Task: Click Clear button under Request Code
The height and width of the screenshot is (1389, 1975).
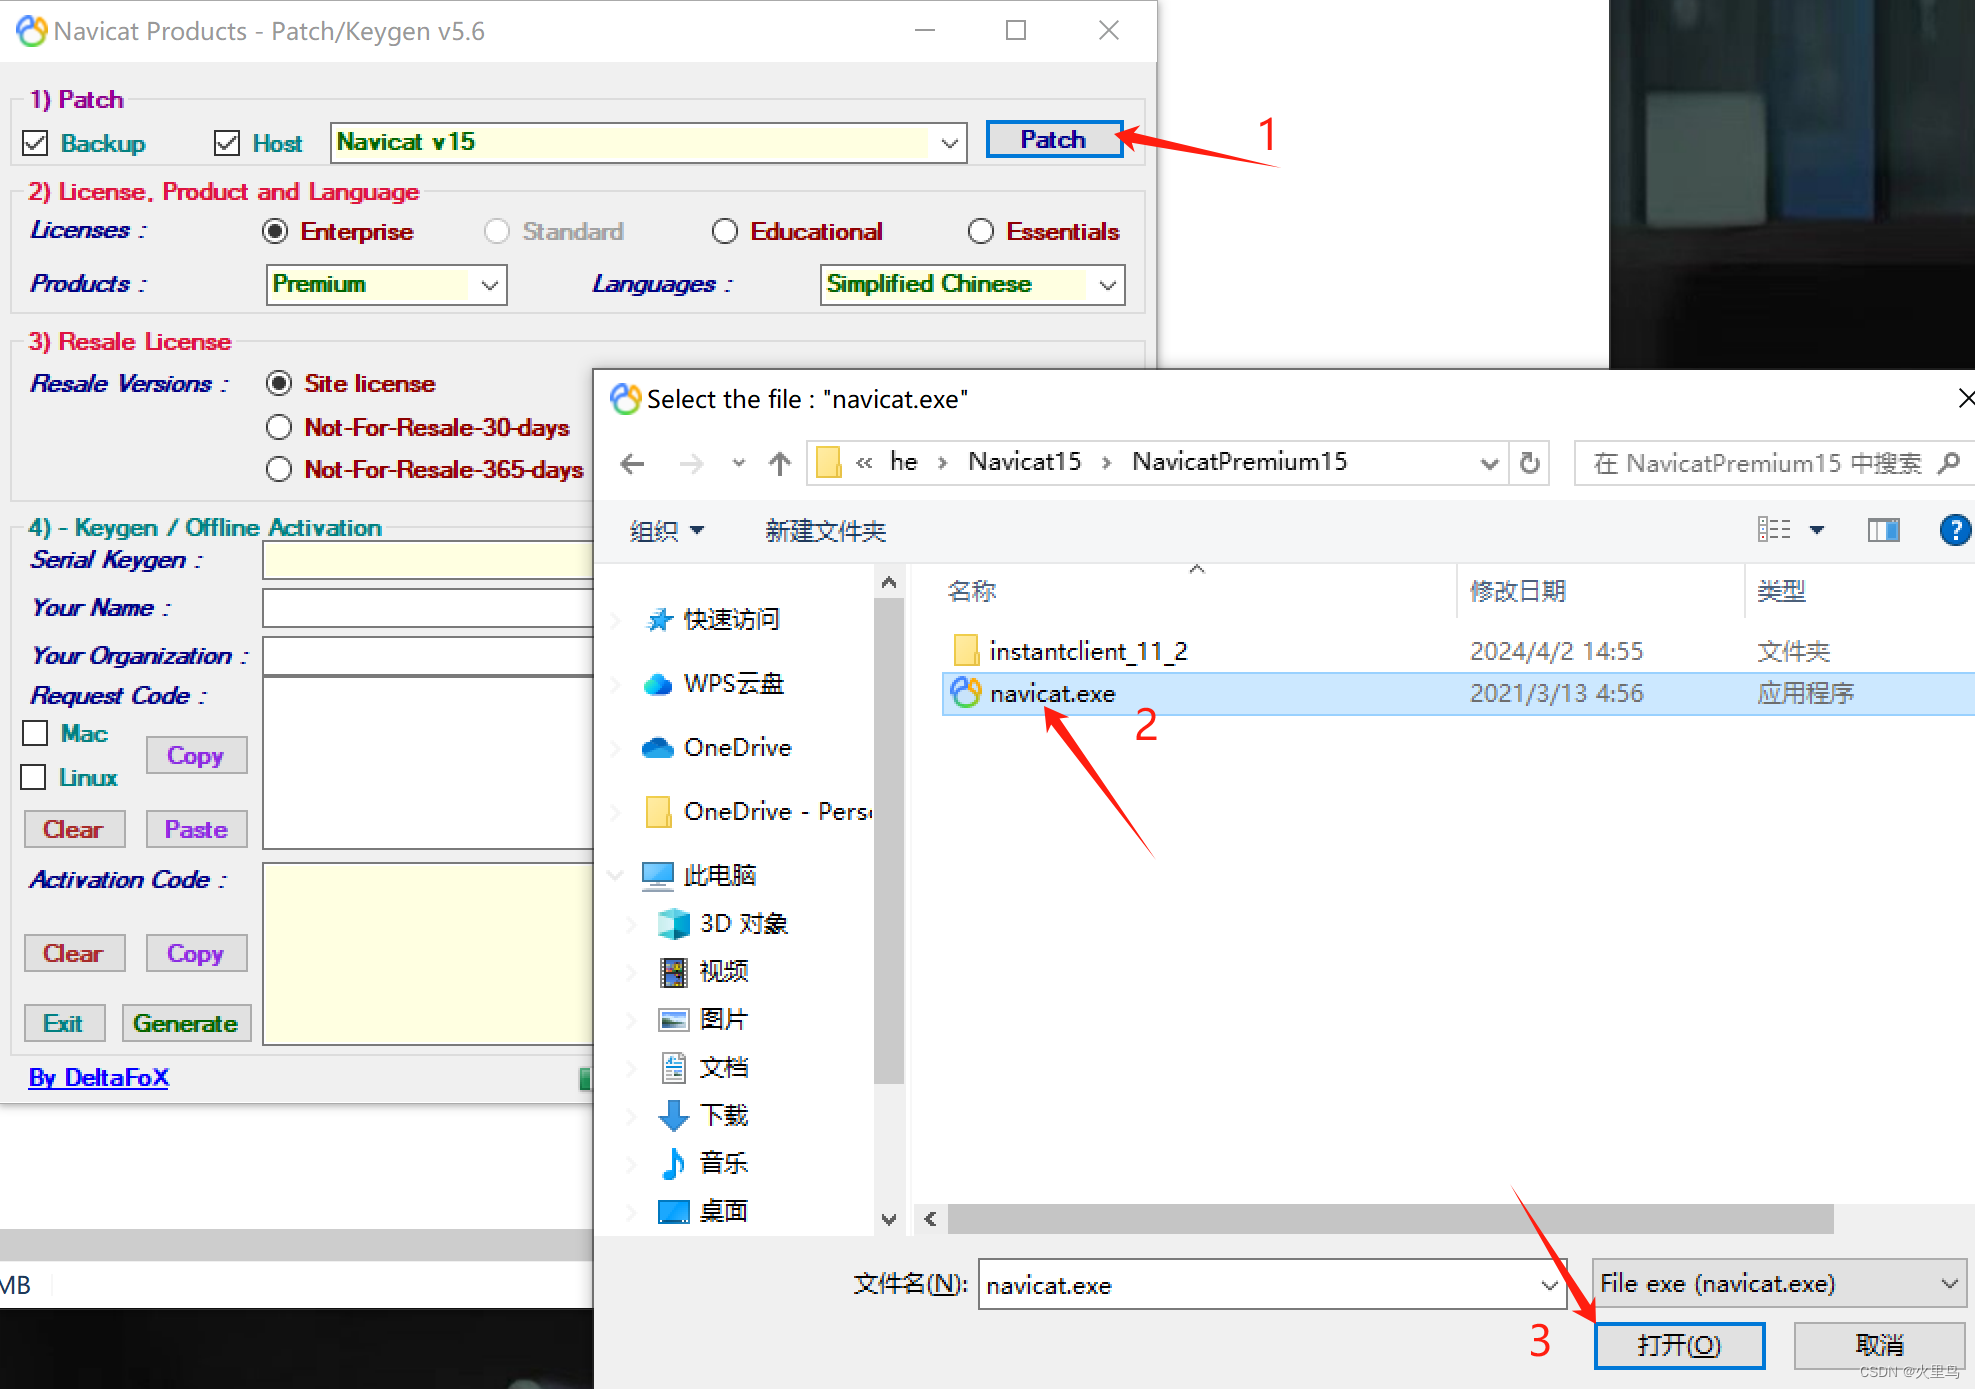Action: pyautogui.click(x=74, y=830)
